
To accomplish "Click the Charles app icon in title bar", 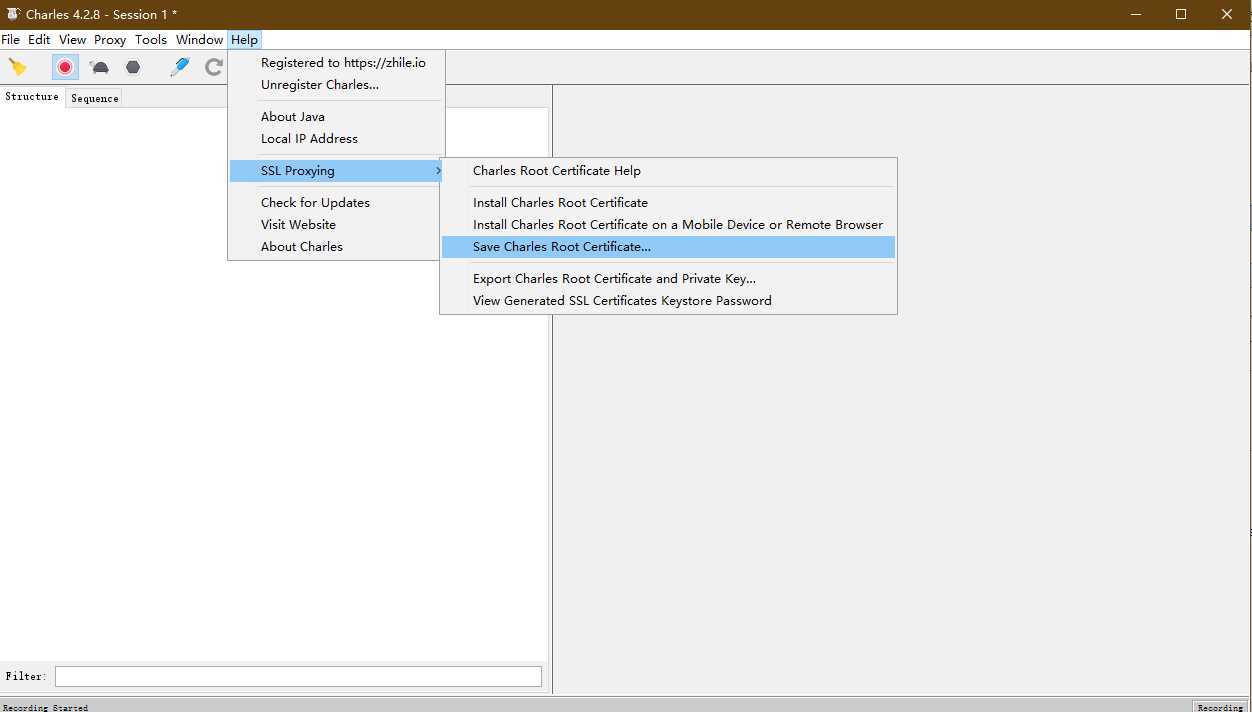I will point(13,14).
